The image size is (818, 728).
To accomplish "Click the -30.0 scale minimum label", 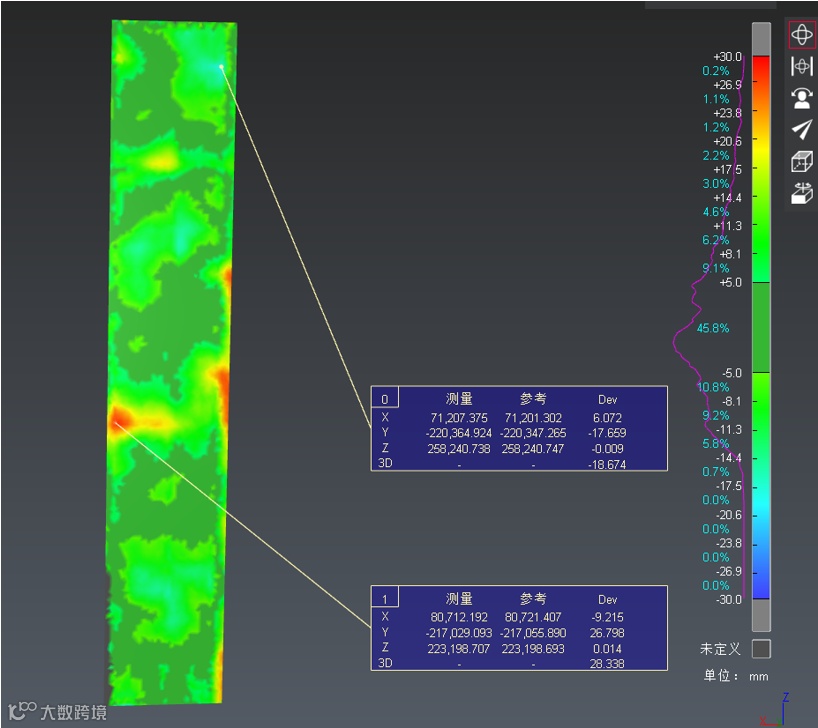I will pos(729,600).
